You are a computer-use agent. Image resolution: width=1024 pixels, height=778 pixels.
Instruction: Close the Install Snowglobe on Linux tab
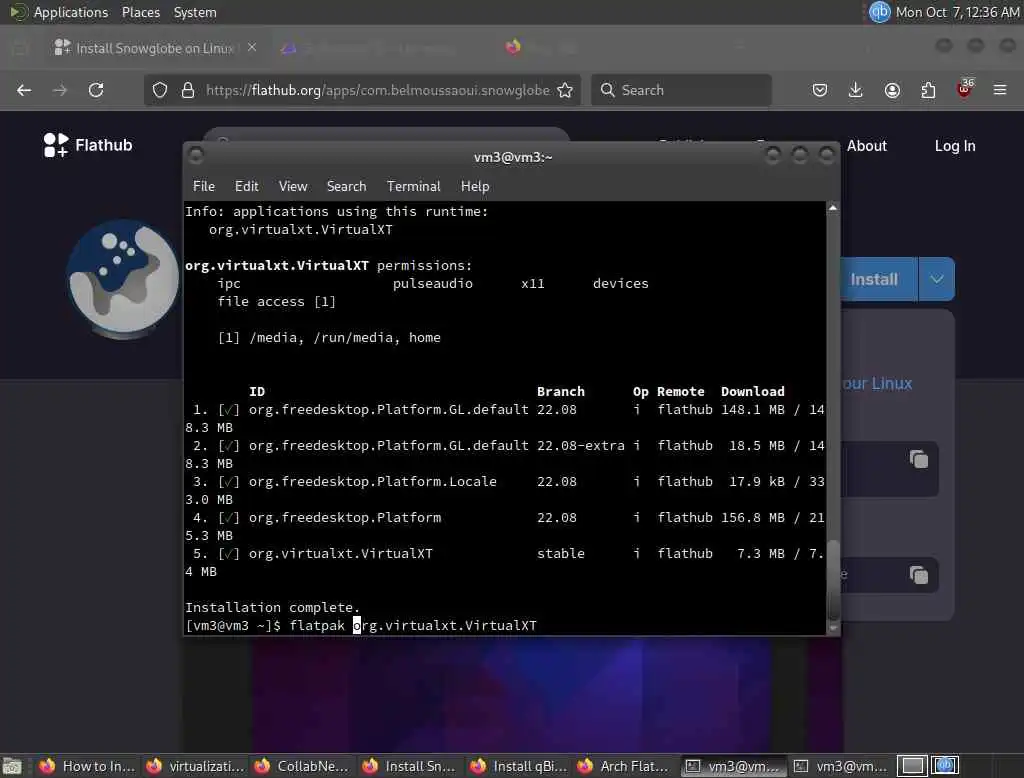coord(252,47)
